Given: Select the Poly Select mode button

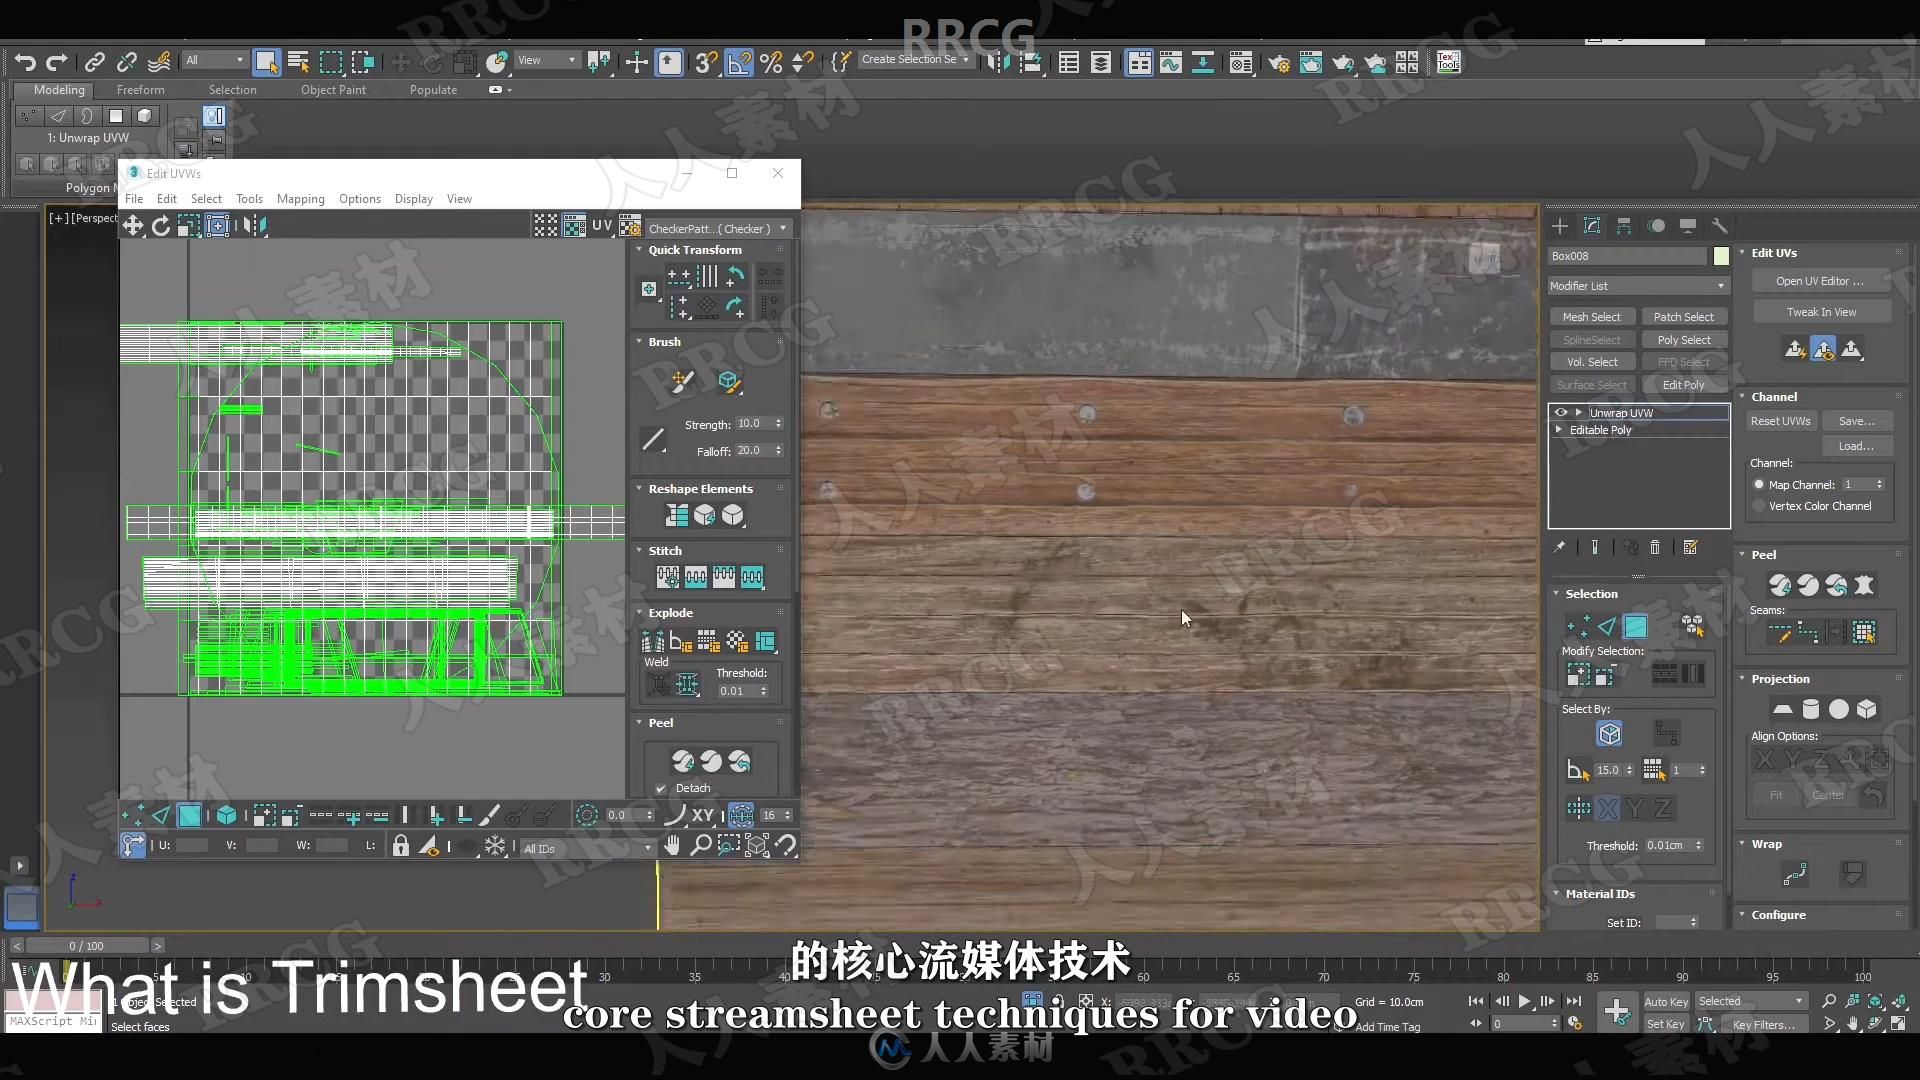Looking at the screenshot, I should tap(1685, 339).
